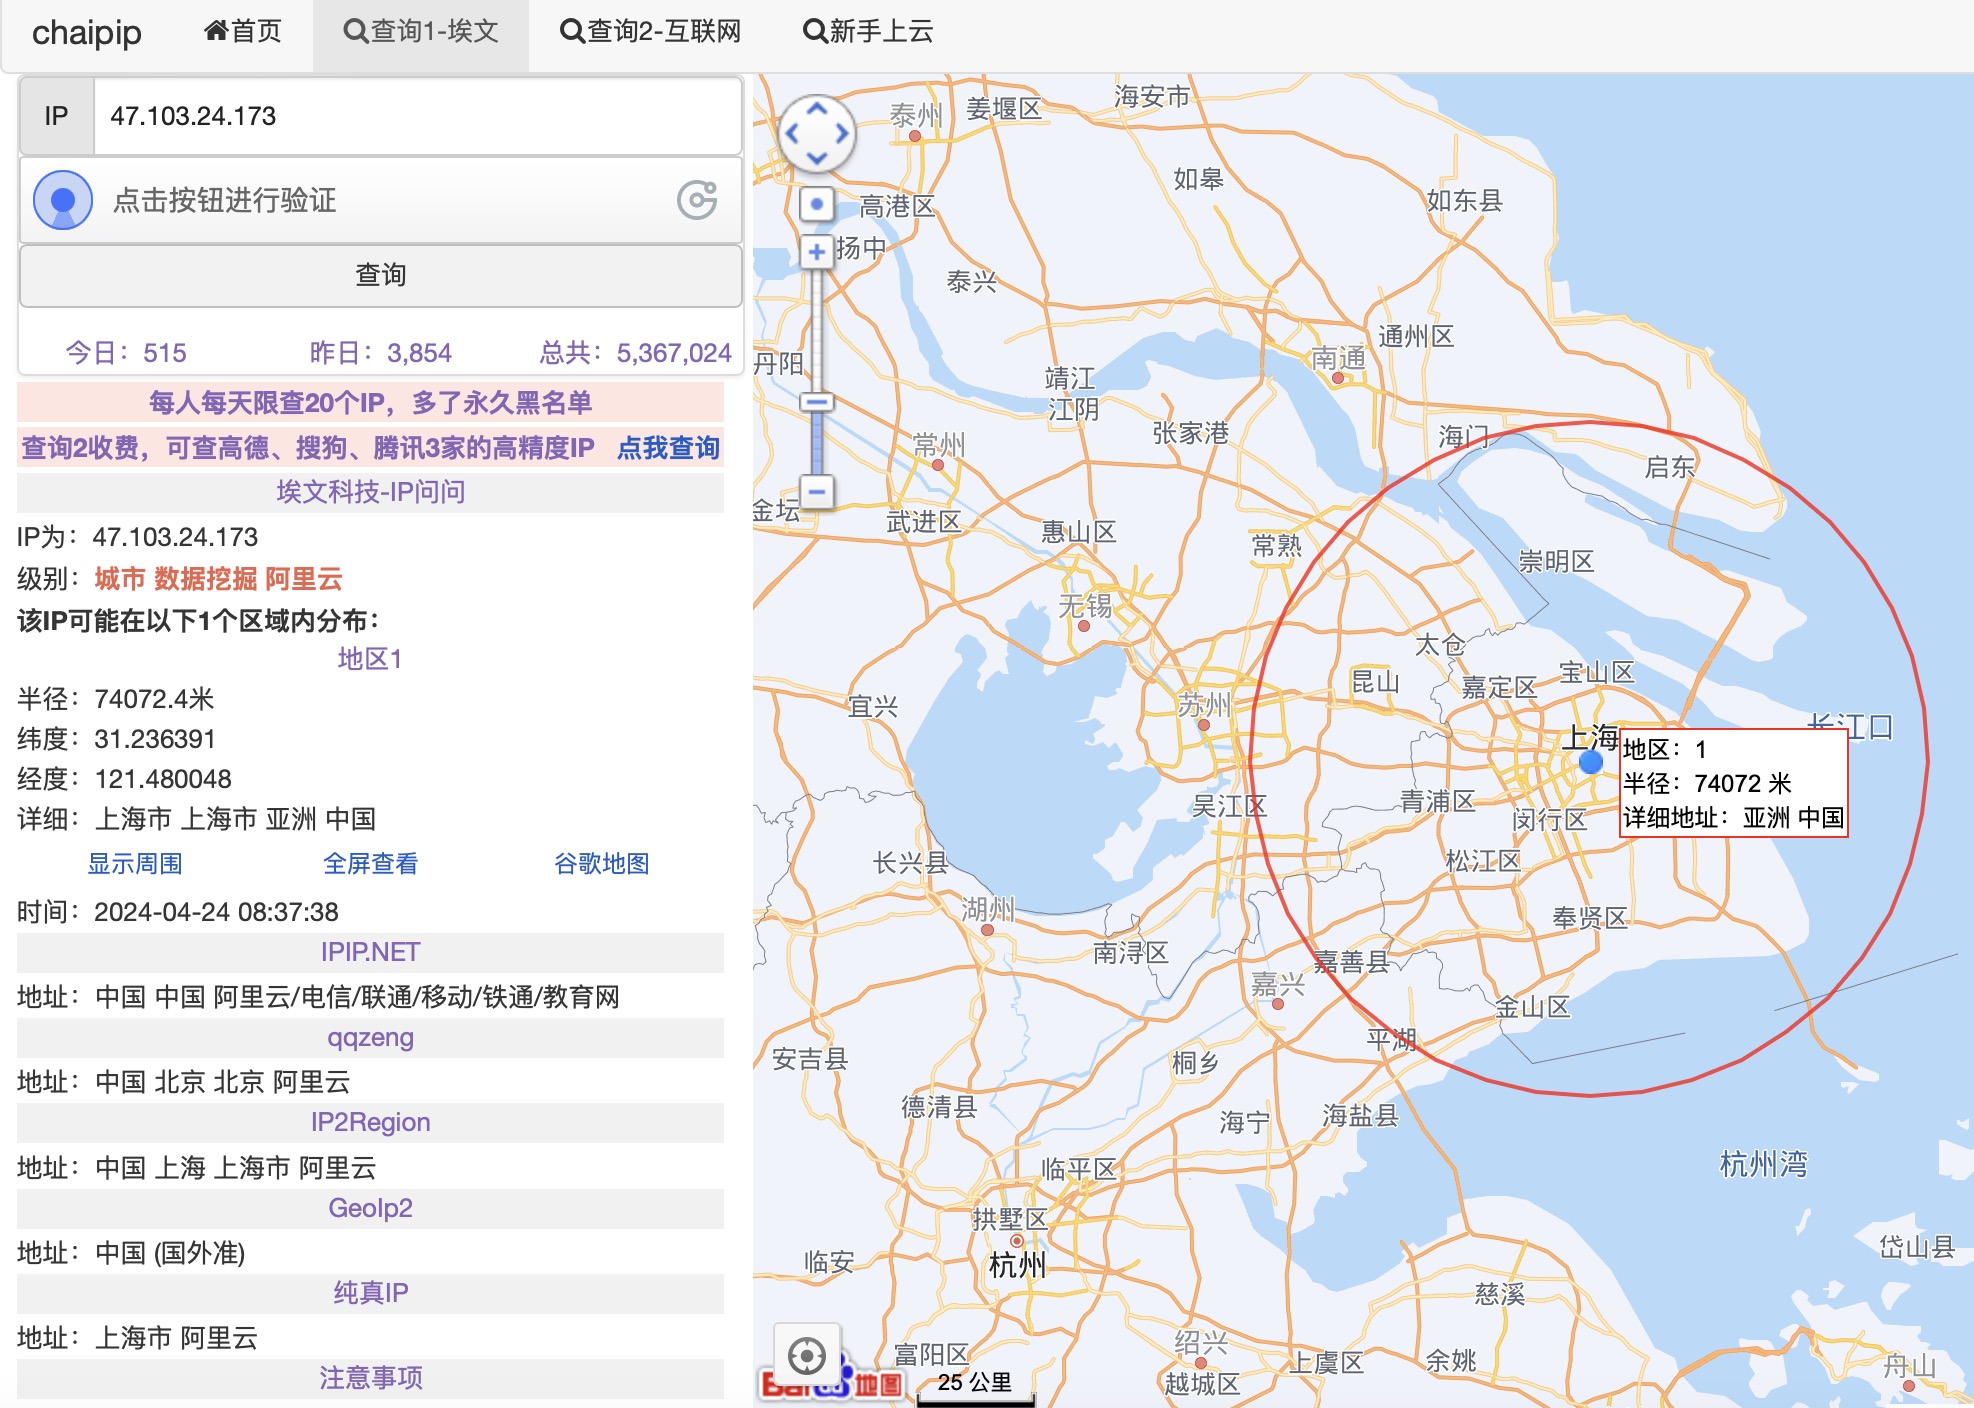Open 谷歌地图 link
The image size is (1974, 1408).
click(602, 864)
